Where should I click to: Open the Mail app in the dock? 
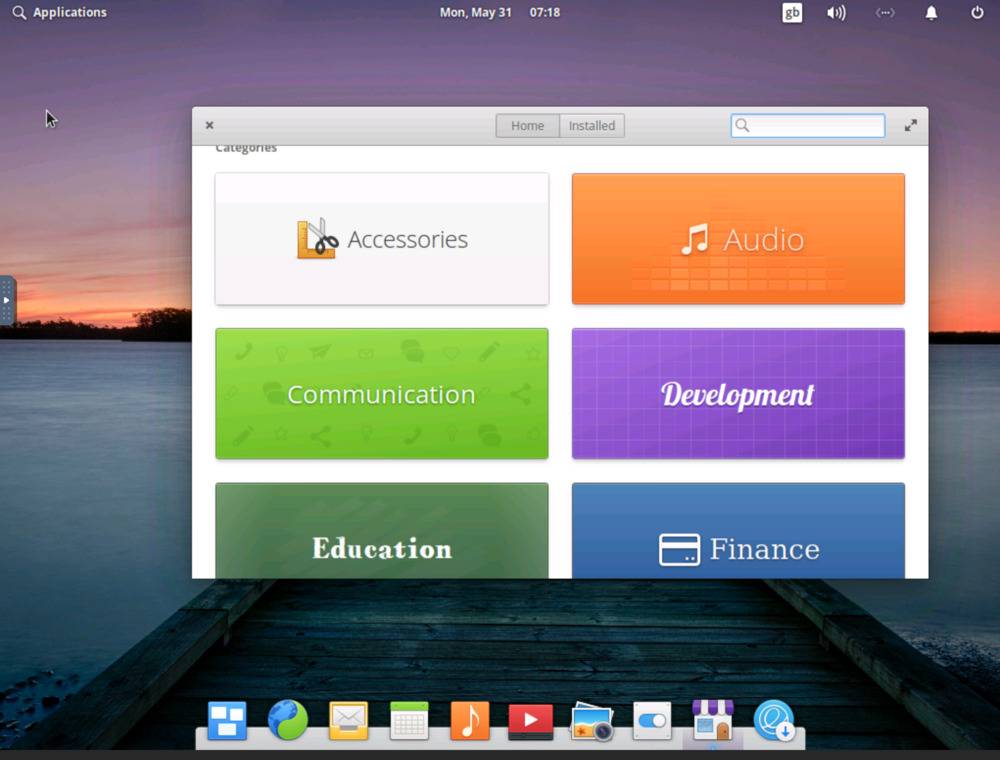tap(348, 720)
